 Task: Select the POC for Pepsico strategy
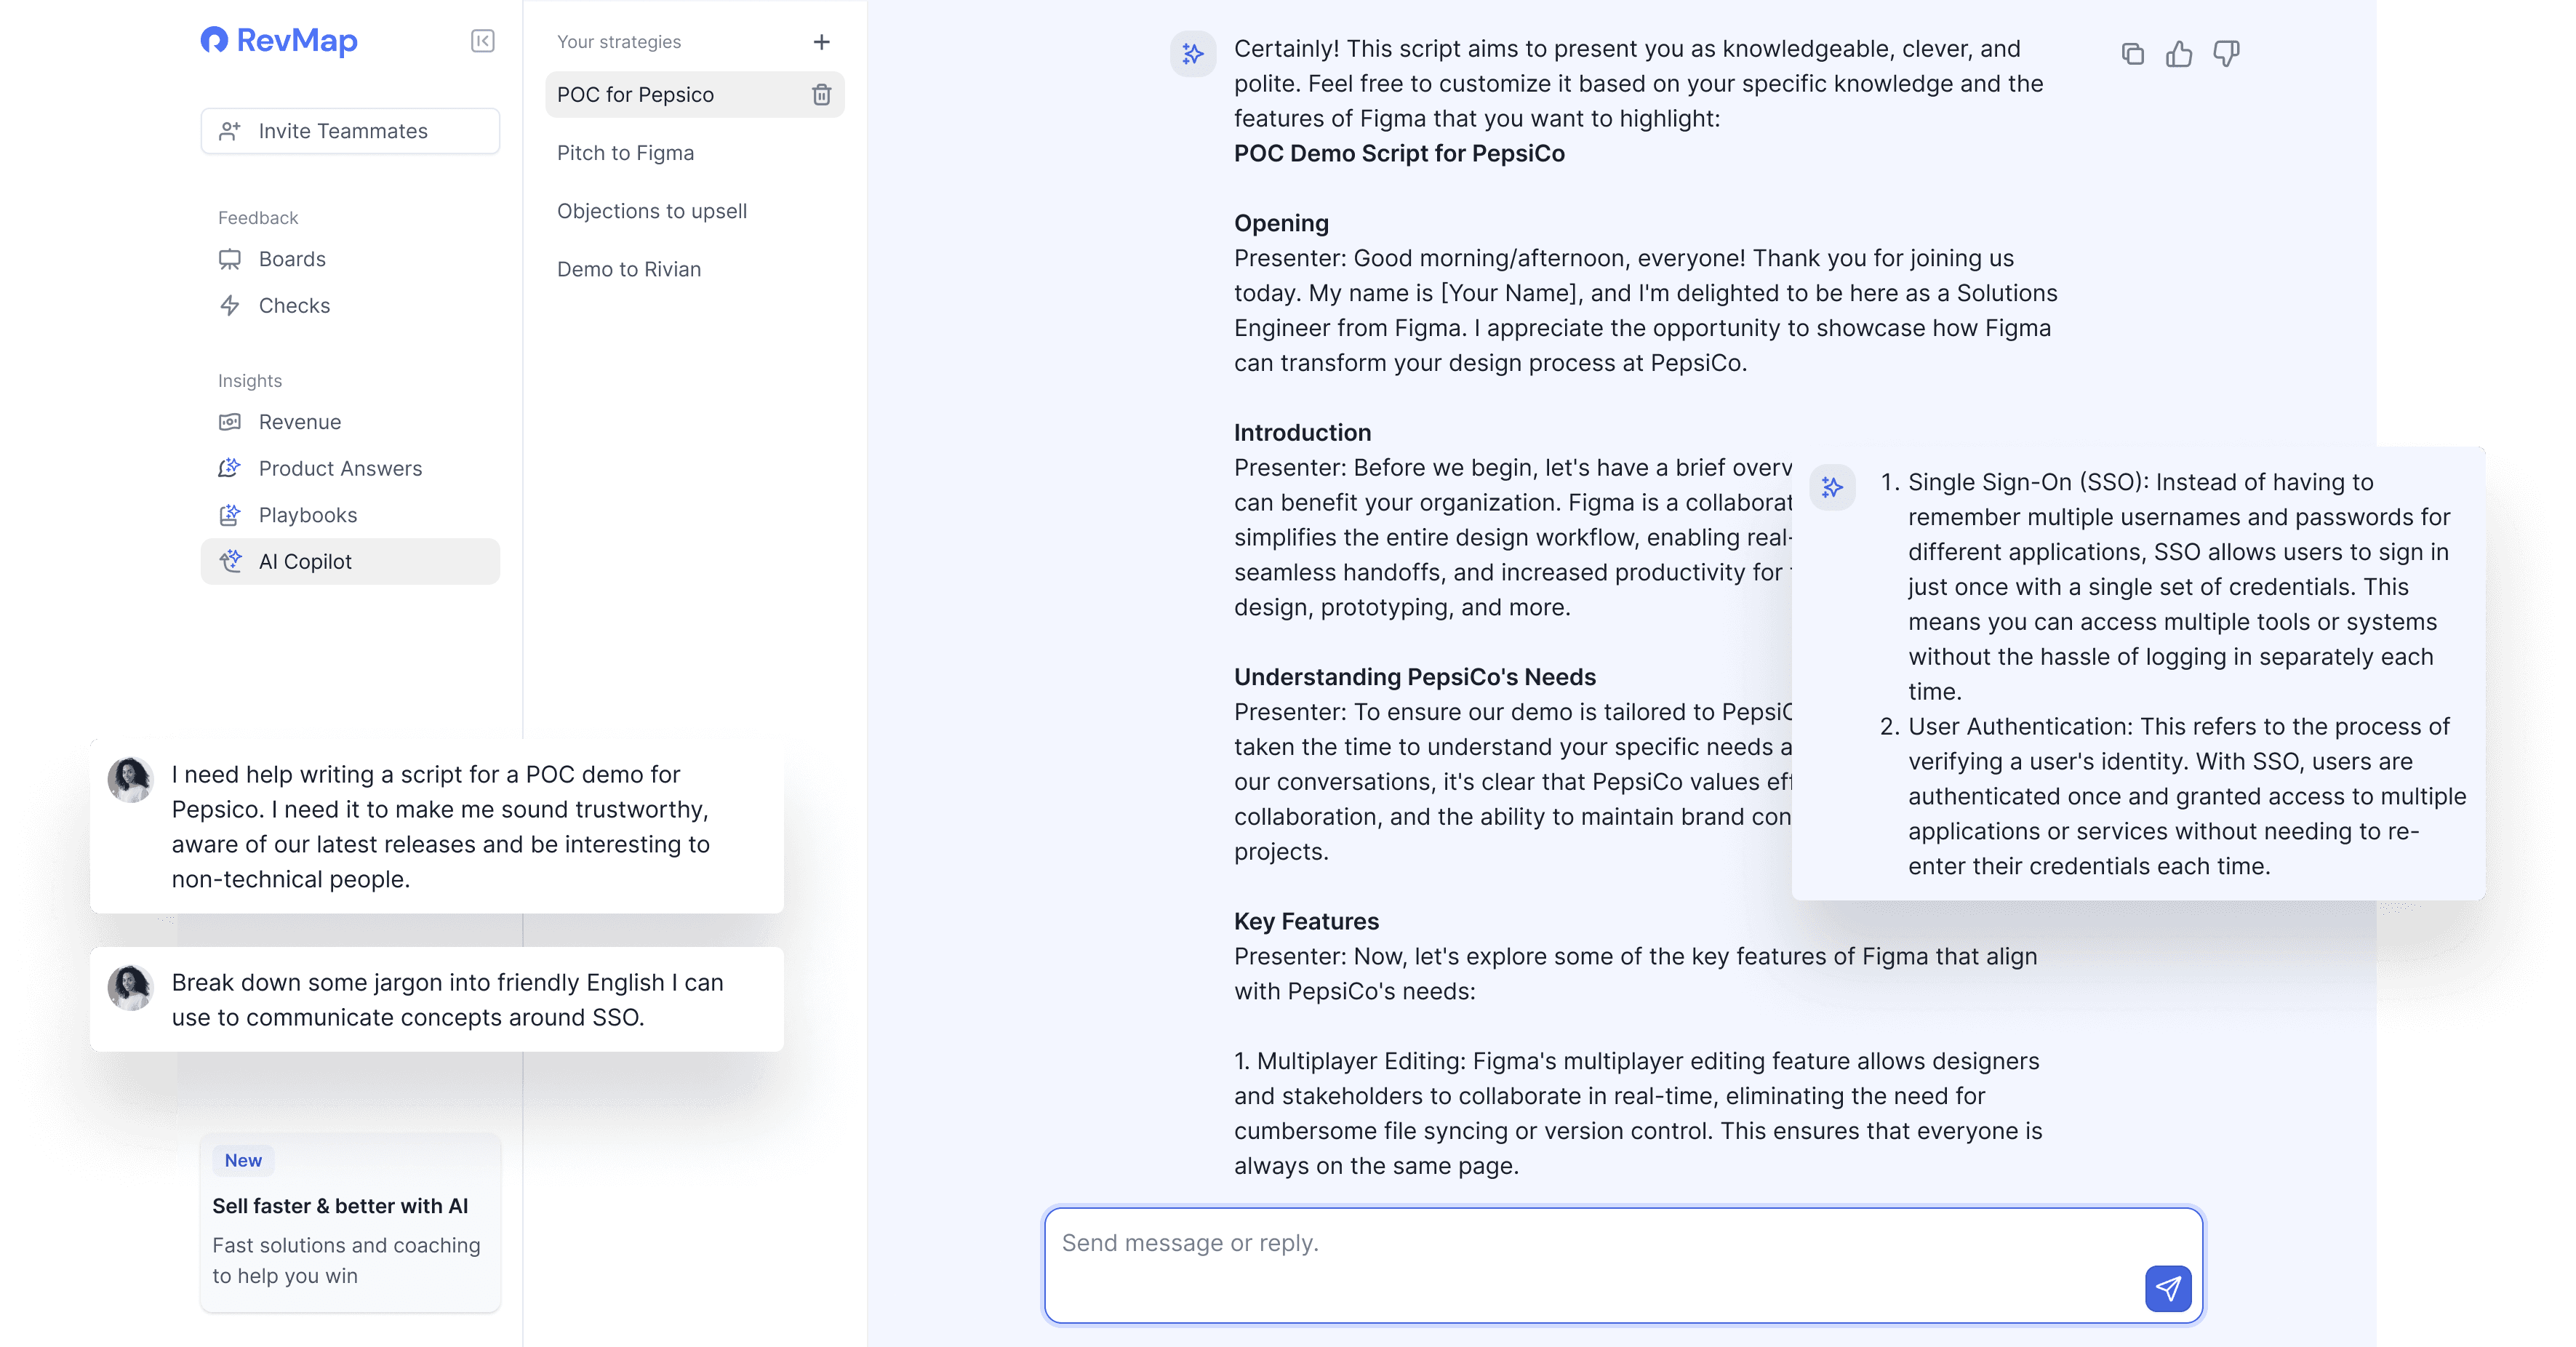point(694,94)
